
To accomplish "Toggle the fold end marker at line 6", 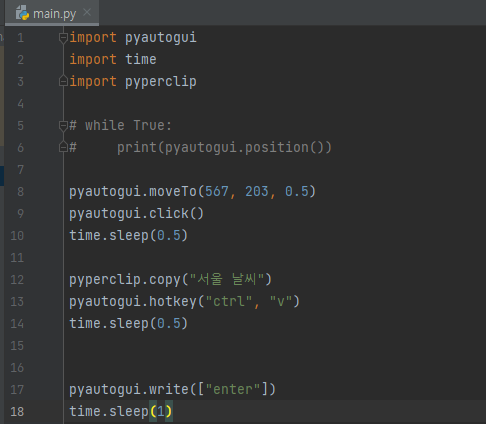I will click(63, 147).
